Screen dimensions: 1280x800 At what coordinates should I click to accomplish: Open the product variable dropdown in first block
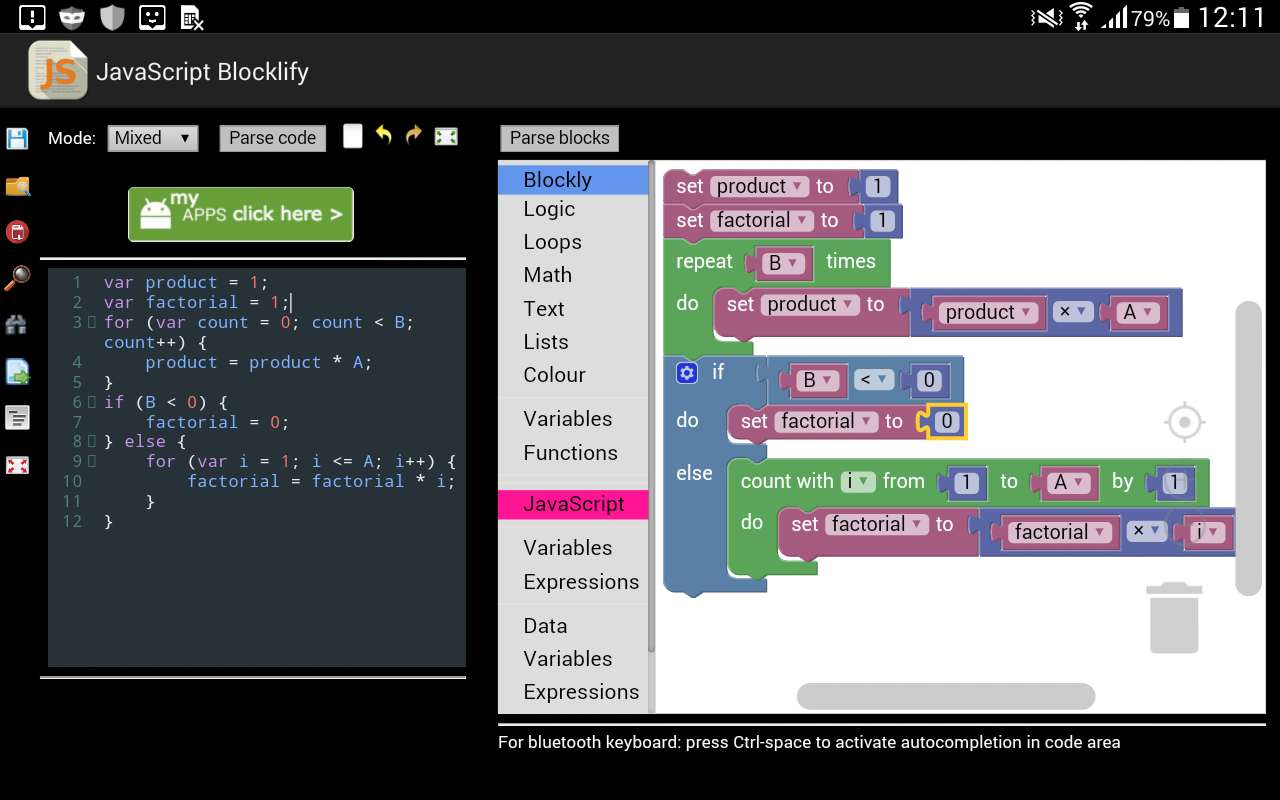click(759, 186)
